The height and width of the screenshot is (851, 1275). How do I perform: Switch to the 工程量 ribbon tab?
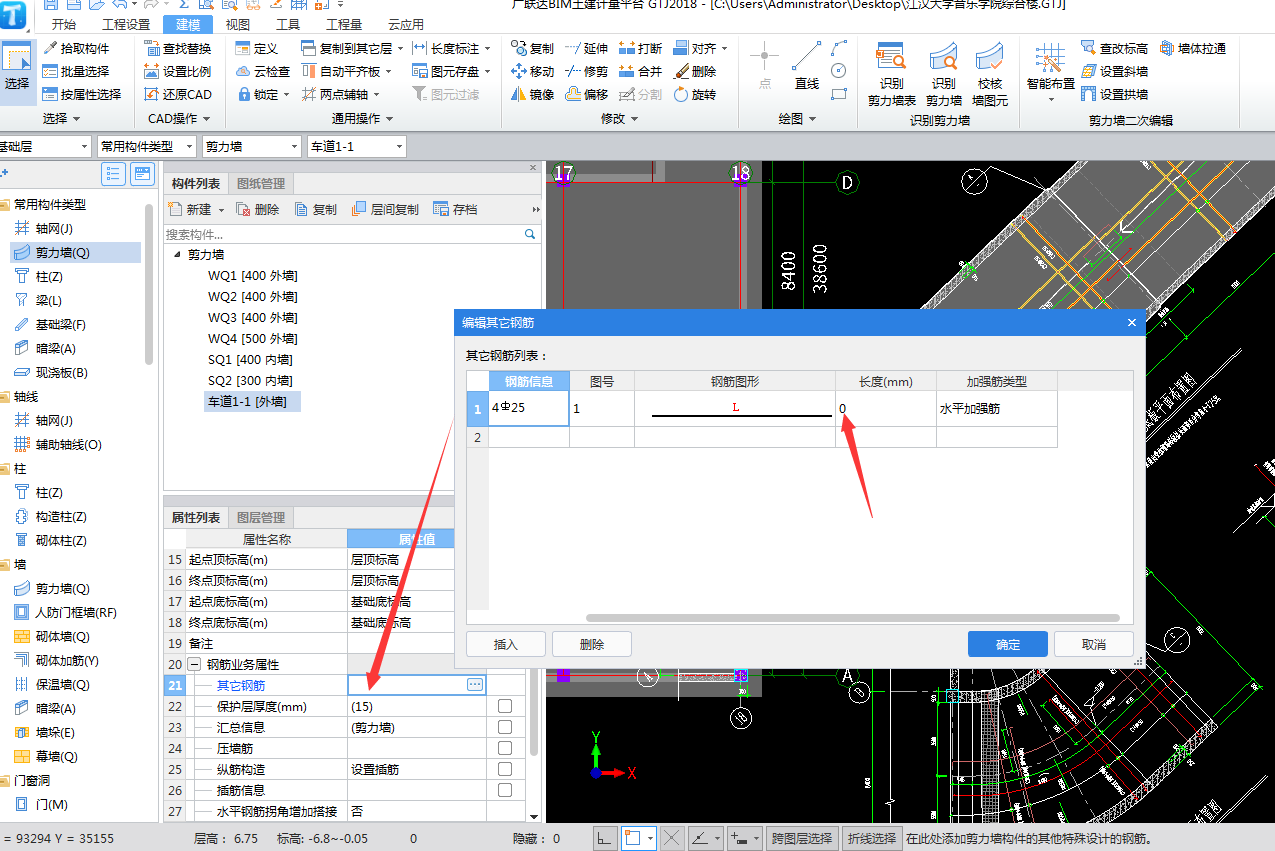345,24
